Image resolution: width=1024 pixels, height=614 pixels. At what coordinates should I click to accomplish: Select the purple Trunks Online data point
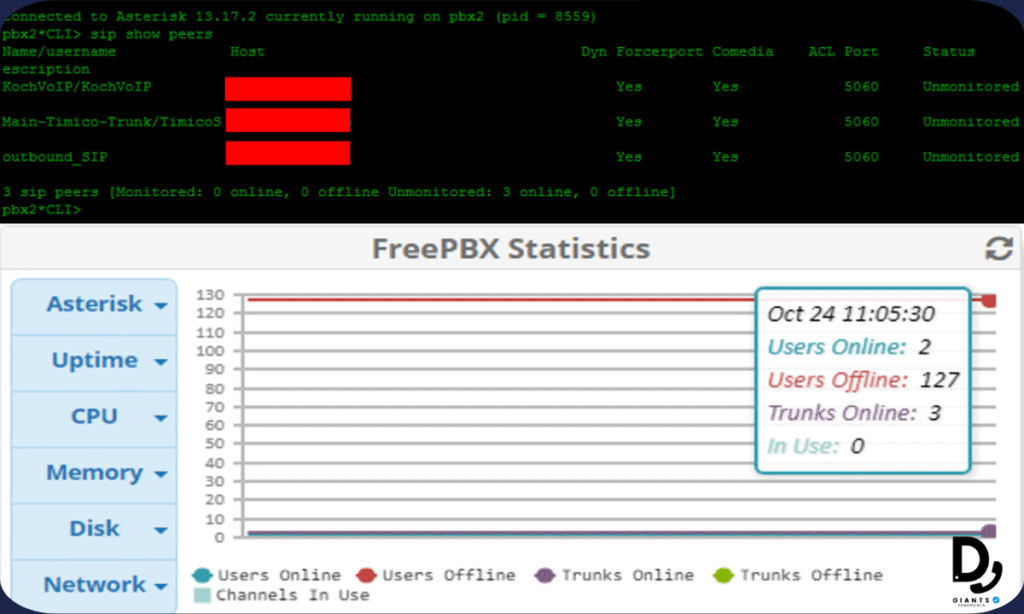[989, 532]
